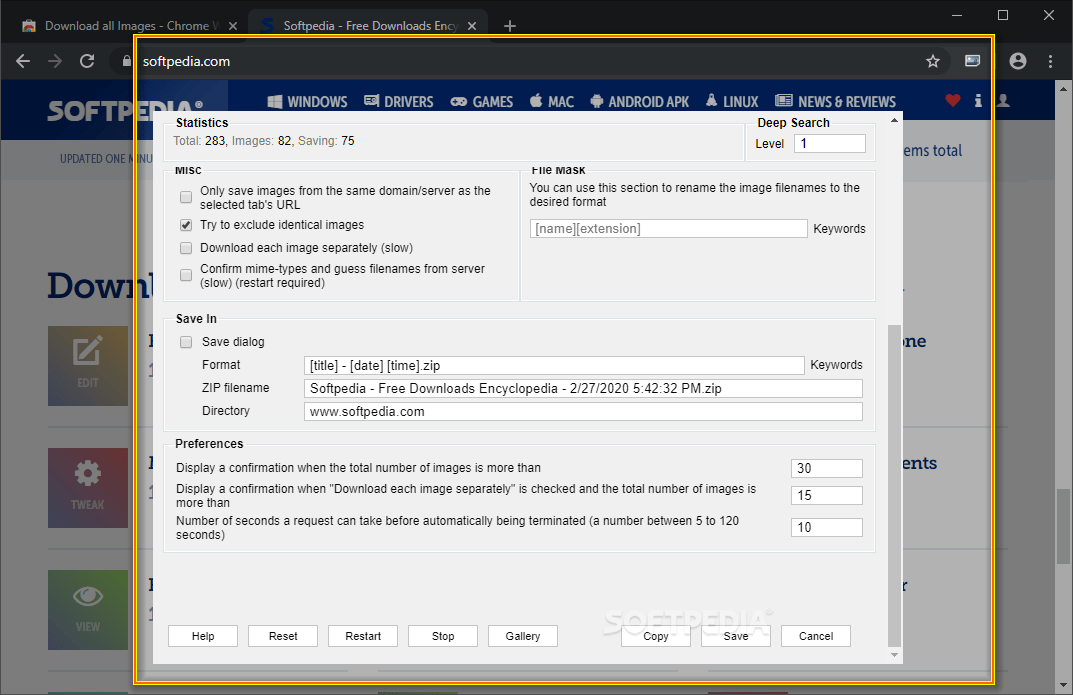
Task: Open the Download all Images extension icon
Action: (x=972, y=61)
